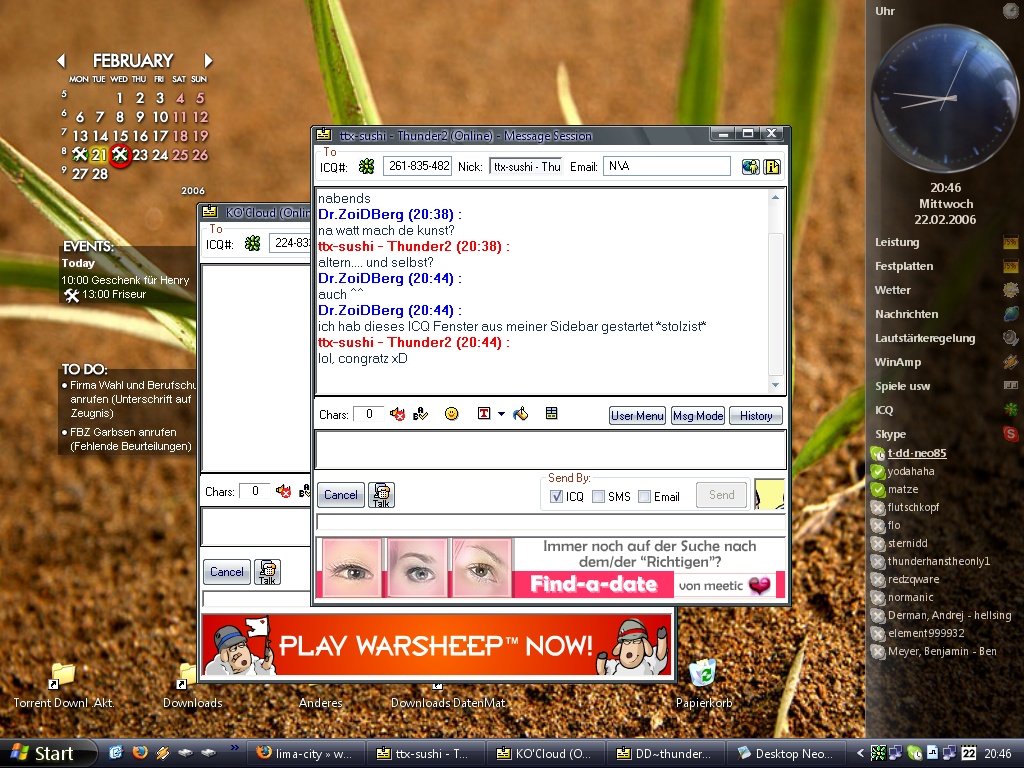Open the History button
Screen dimensions: 1024x768
tap(756, 416)
